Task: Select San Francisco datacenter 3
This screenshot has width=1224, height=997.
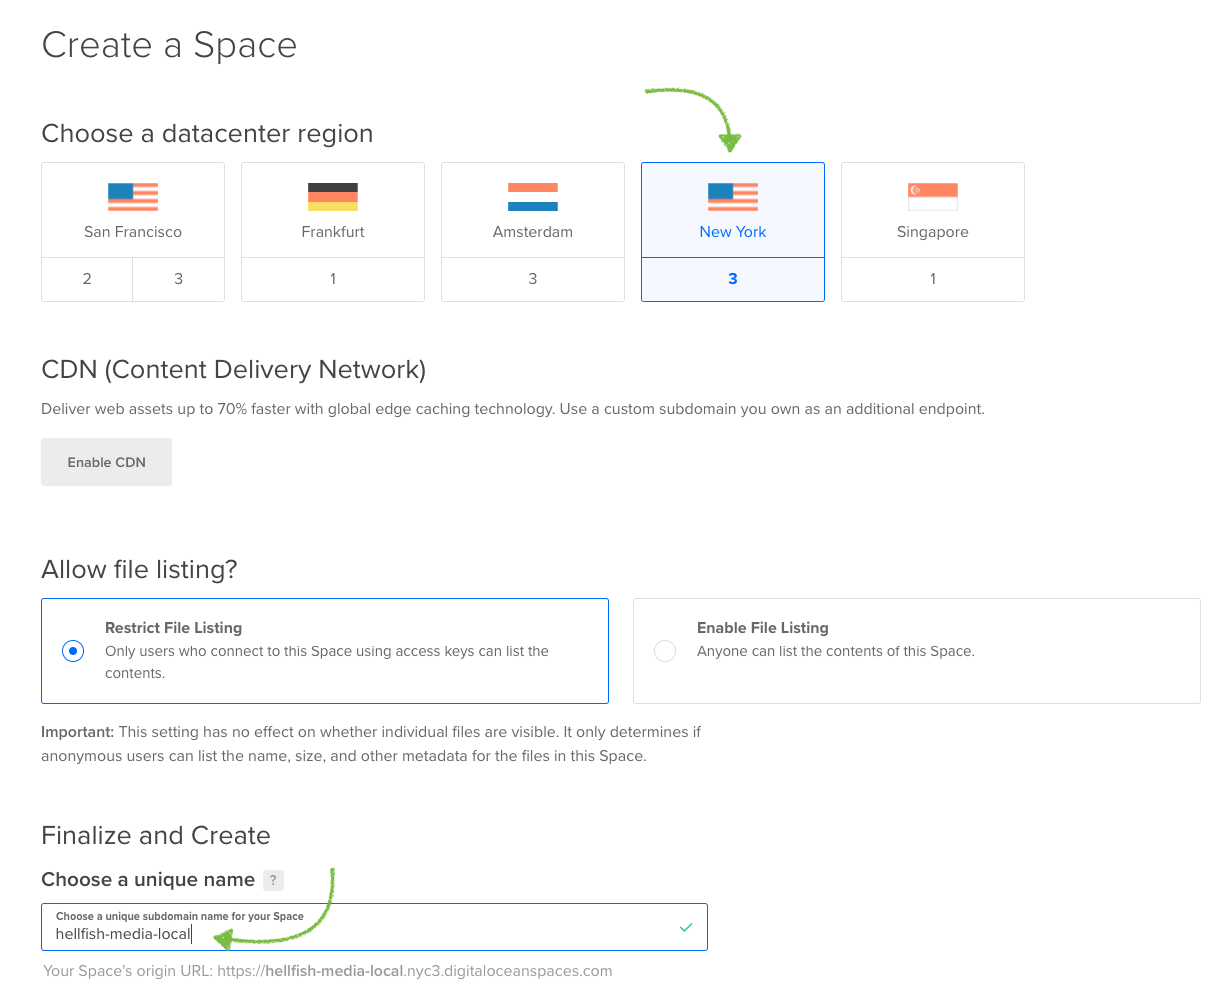Action: click(x=178, y=279)
